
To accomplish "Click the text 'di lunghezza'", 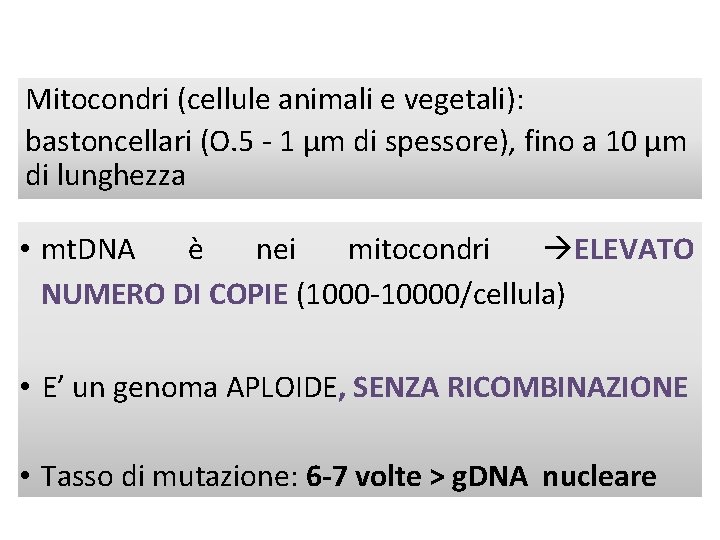I will (x=105, y=176).
